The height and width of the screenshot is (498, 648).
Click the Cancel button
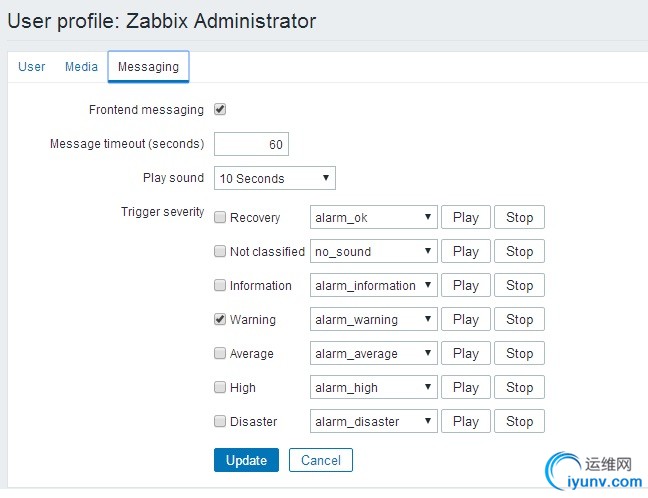coord(321,460)
